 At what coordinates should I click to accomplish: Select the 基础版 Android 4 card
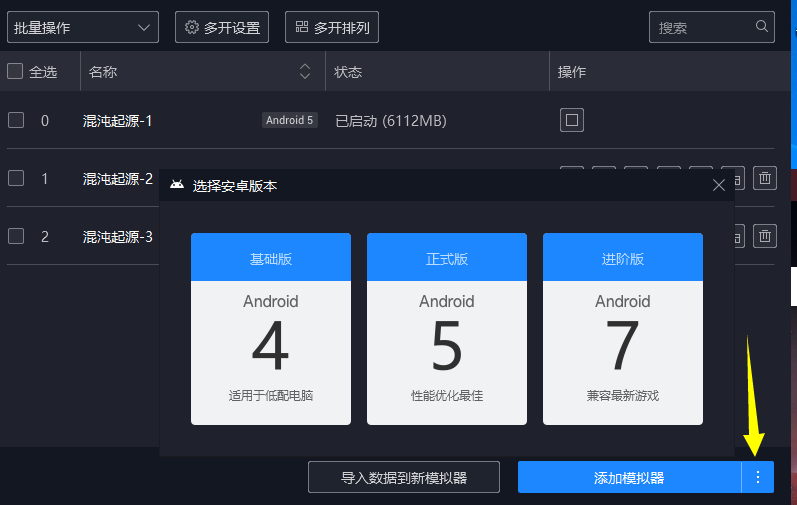pos(271,329)
